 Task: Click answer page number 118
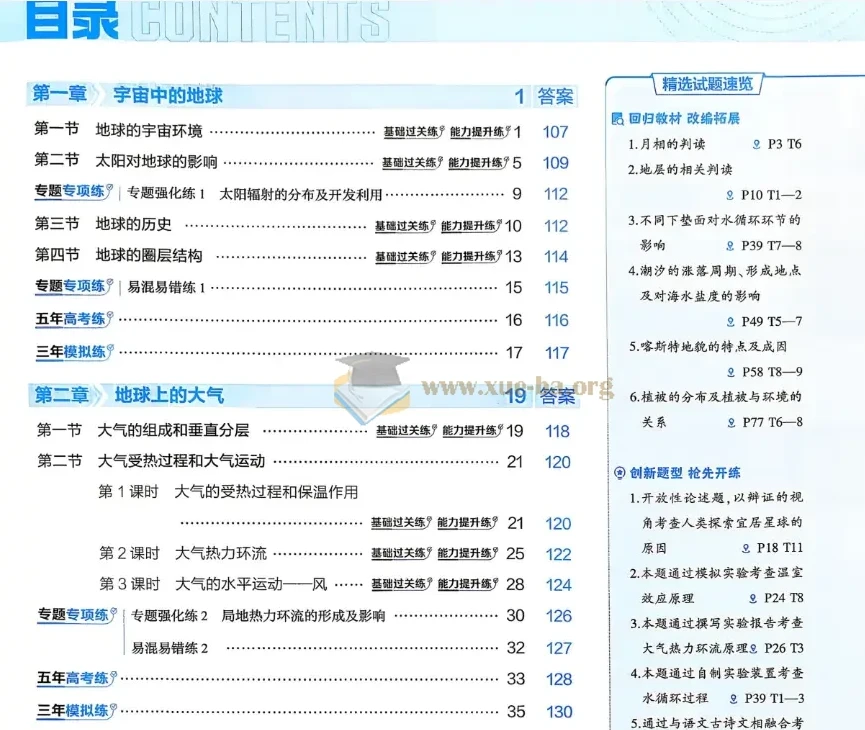coord(557,431)
